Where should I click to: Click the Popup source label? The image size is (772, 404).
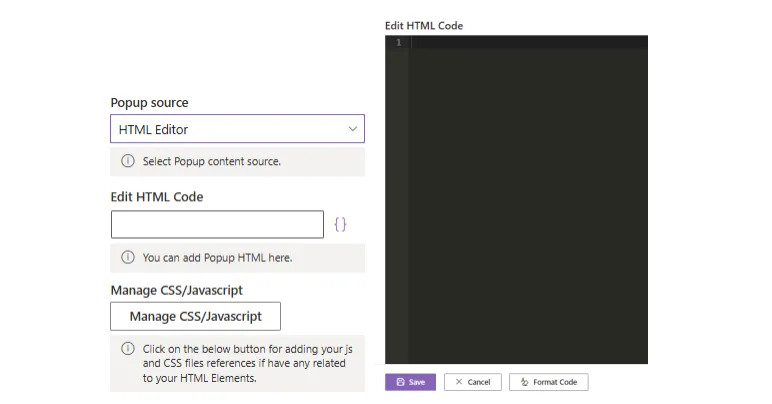(x=149, y=102)
